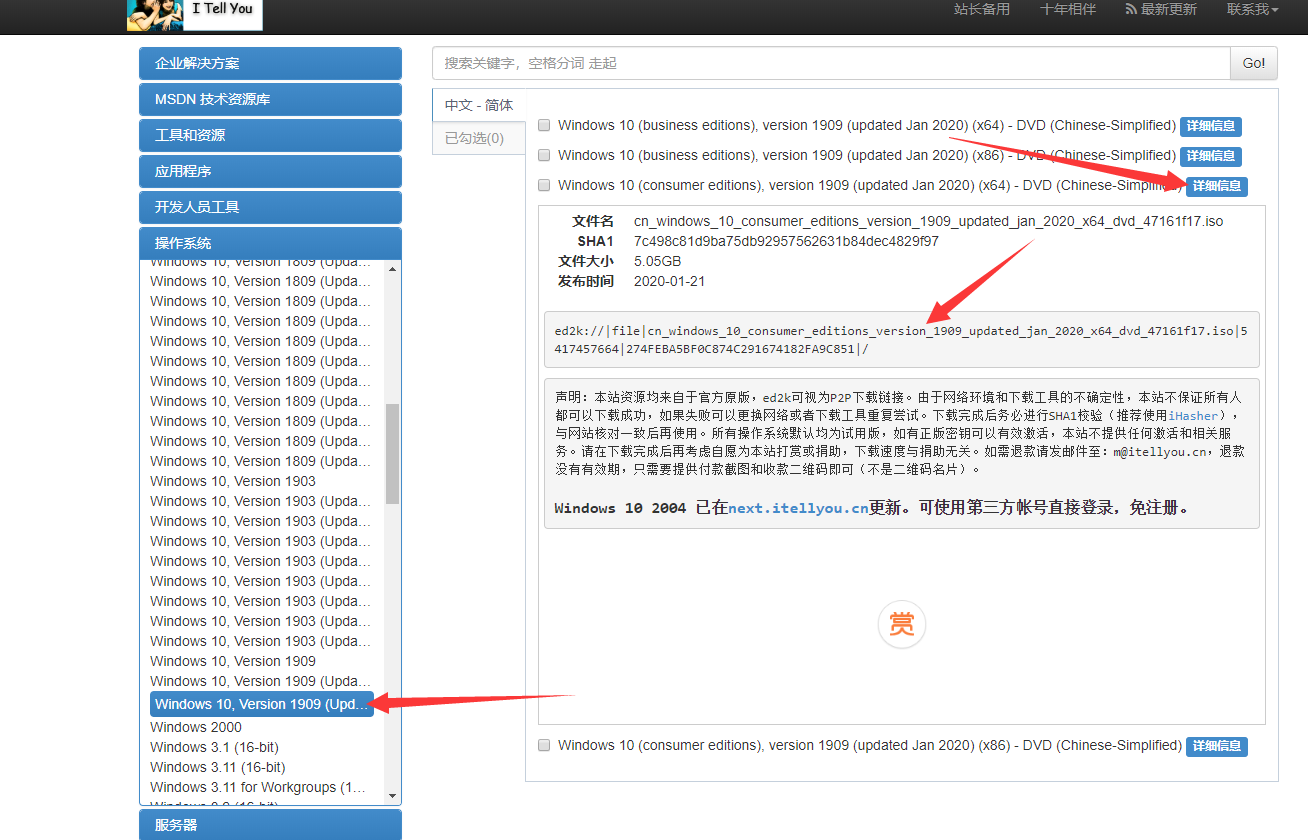The height and width of the screenshot is (840, 1308).
Task: Select Windows 2000 in the list
Action: 196,727
